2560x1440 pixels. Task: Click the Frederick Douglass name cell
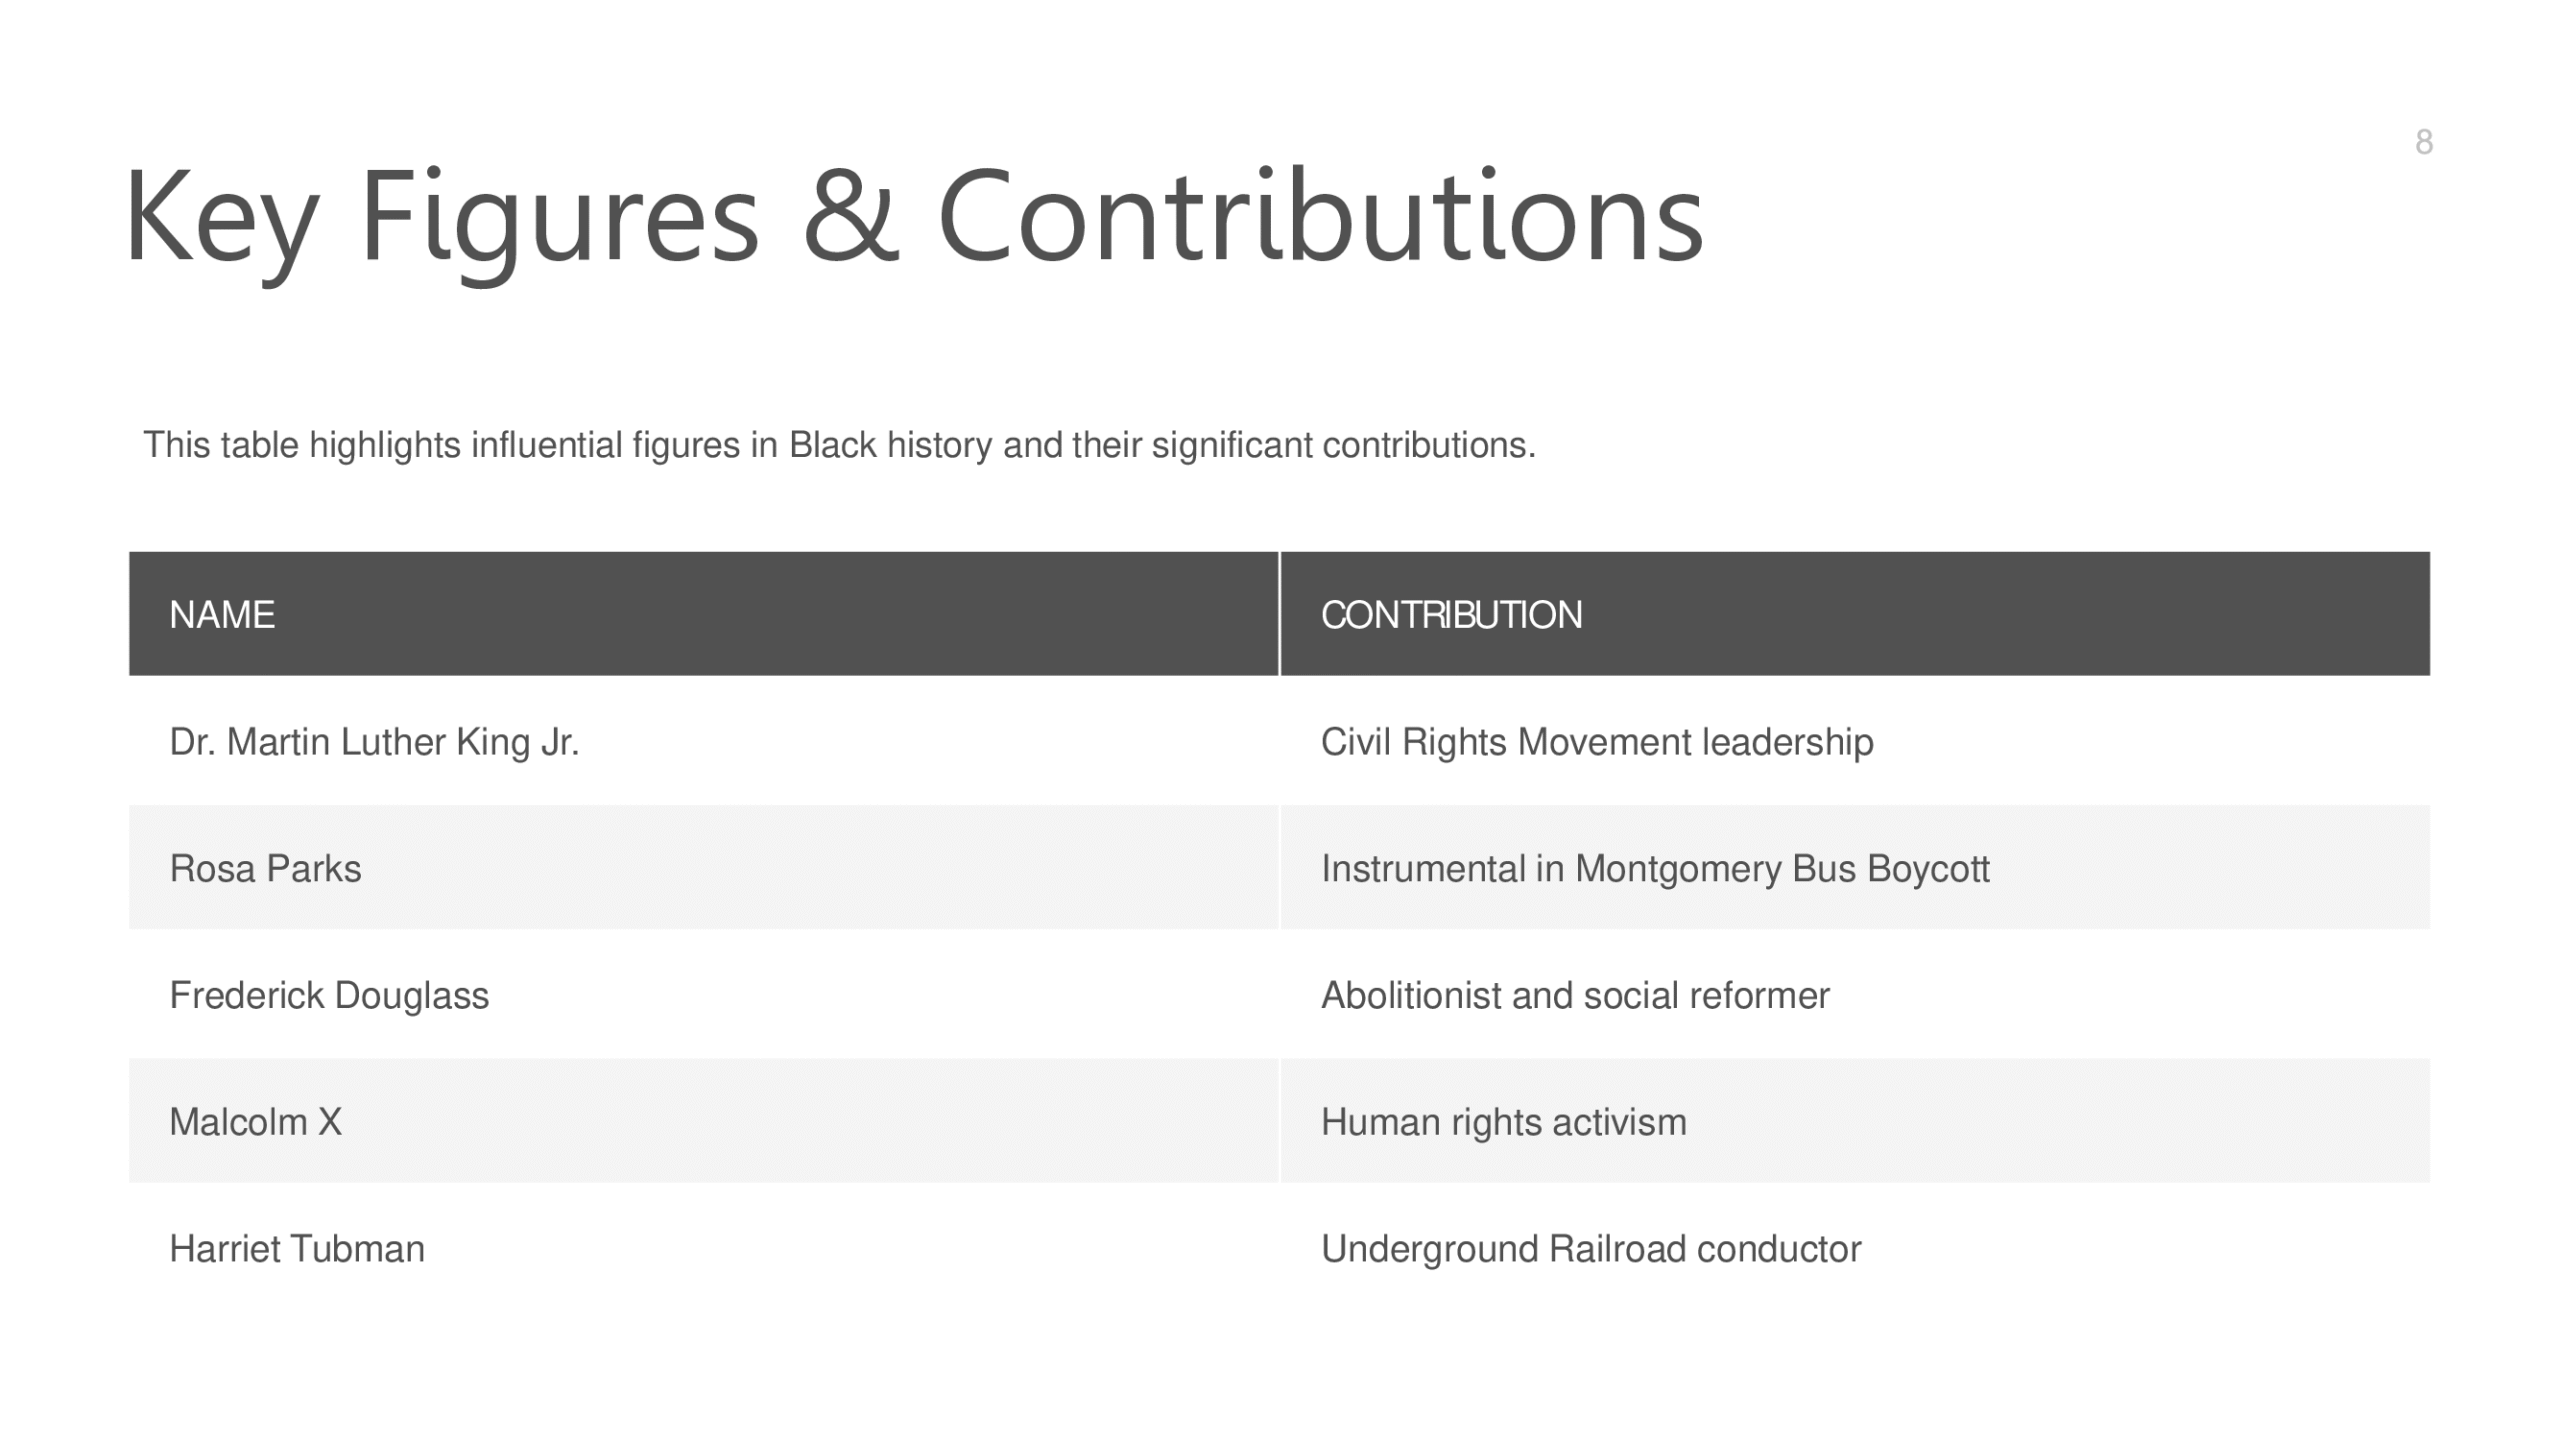(329, 995)
